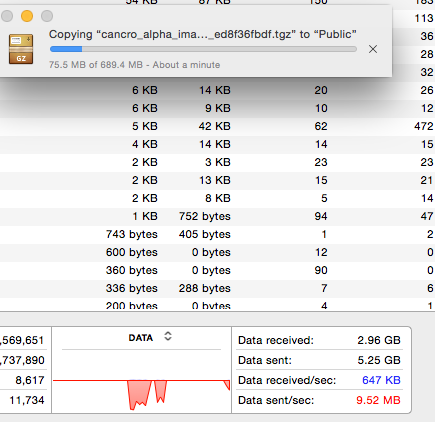The height and width of the screenshot is (422, 435).
Task: Select the row showing 743 bytes sent
Action: click(217, 234)
